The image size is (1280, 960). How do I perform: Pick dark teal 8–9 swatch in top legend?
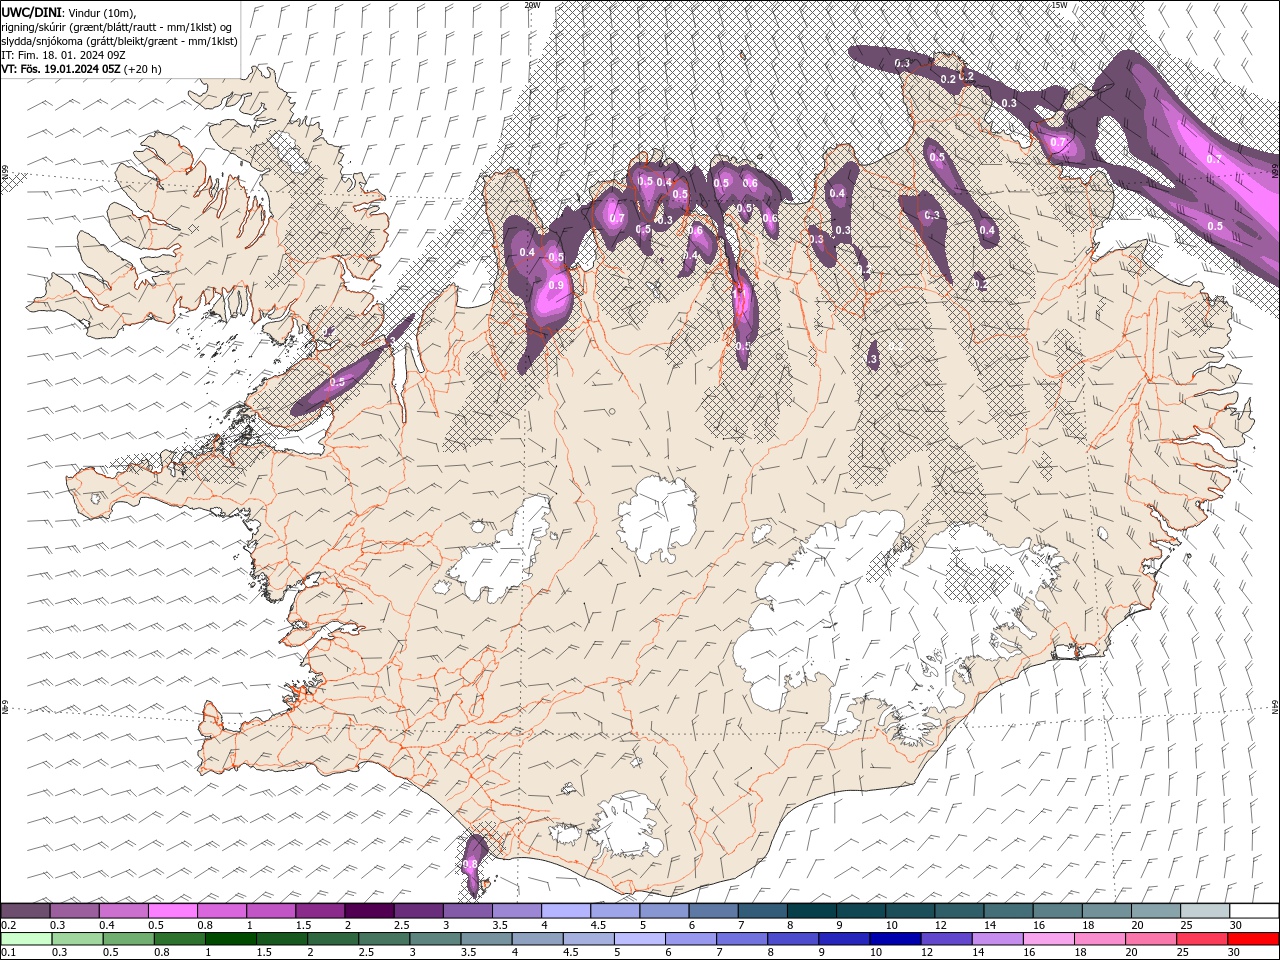810,911
